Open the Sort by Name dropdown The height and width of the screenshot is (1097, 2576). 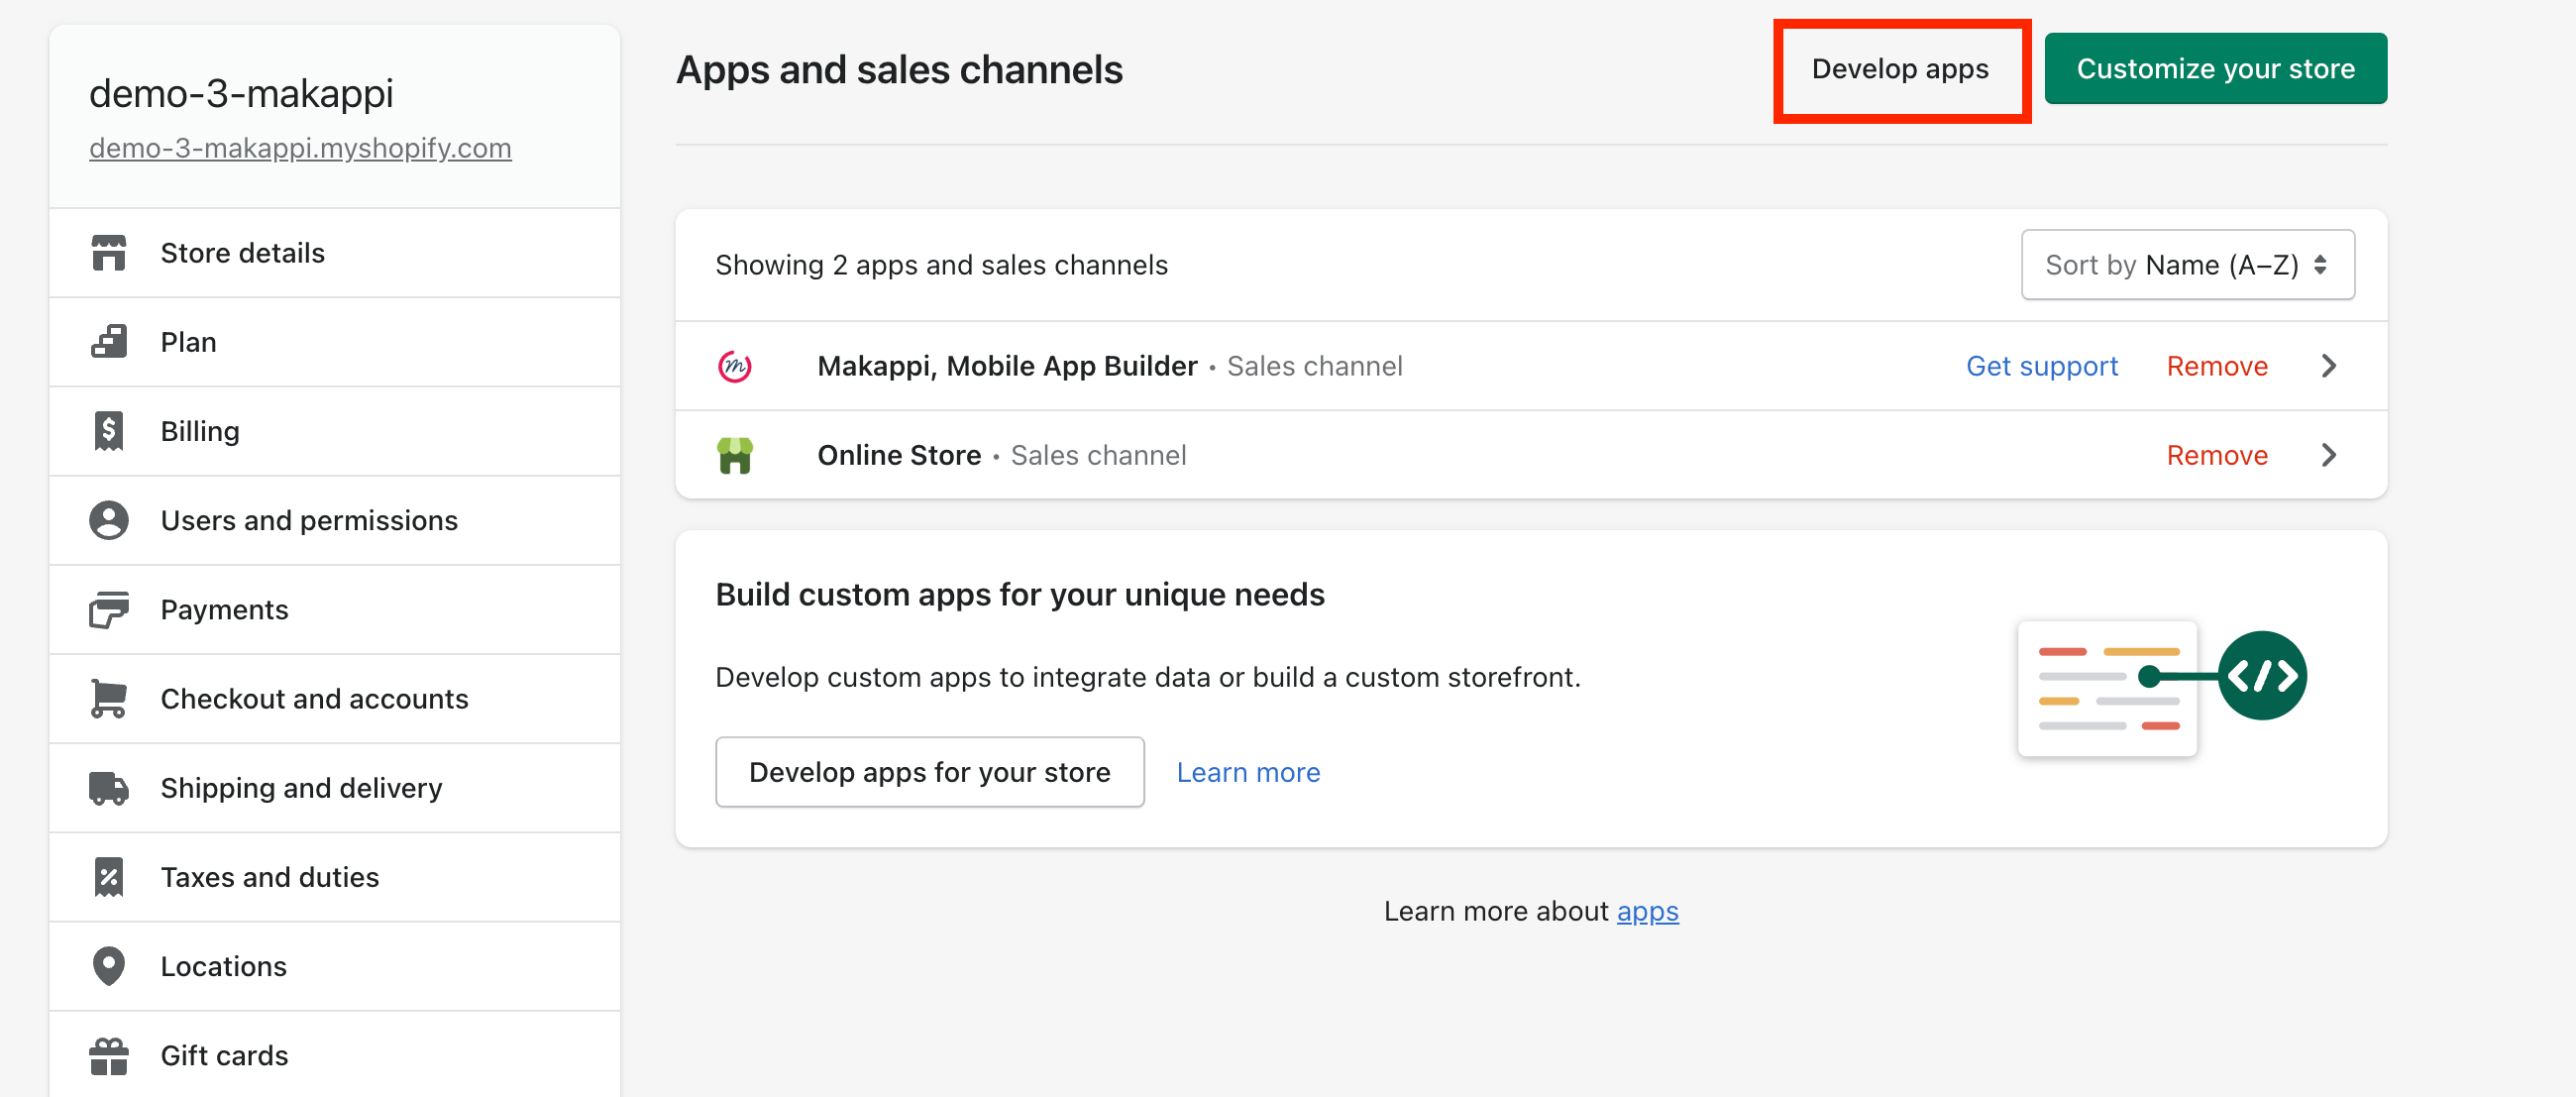[2187, 265]
